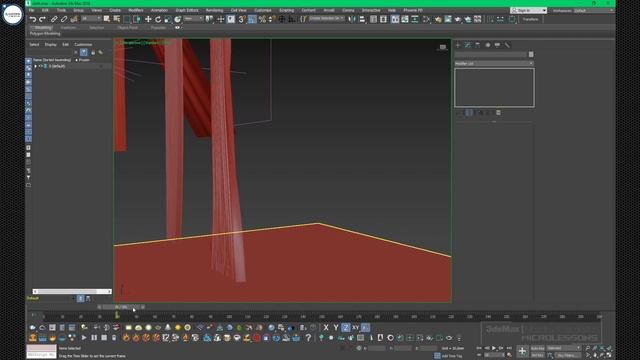The height and width of the screenshot is (360, 640).
Task: Restrict to Y axis button
Action: 336,327
